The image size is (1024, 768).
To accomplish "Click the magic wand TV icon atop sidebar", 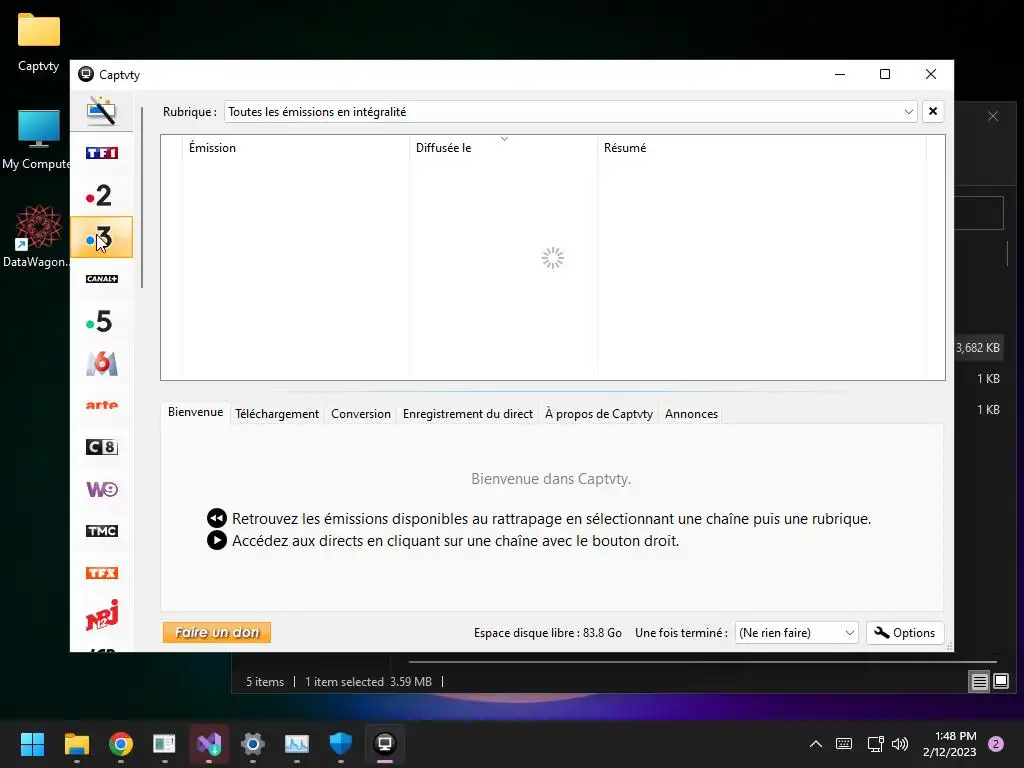I will point(102,111).
